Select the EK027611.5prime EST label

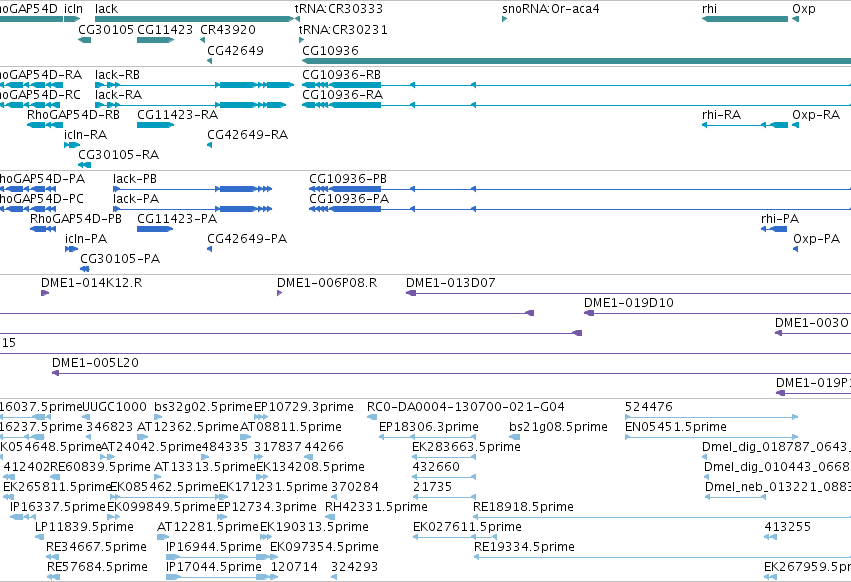point(467,527)
